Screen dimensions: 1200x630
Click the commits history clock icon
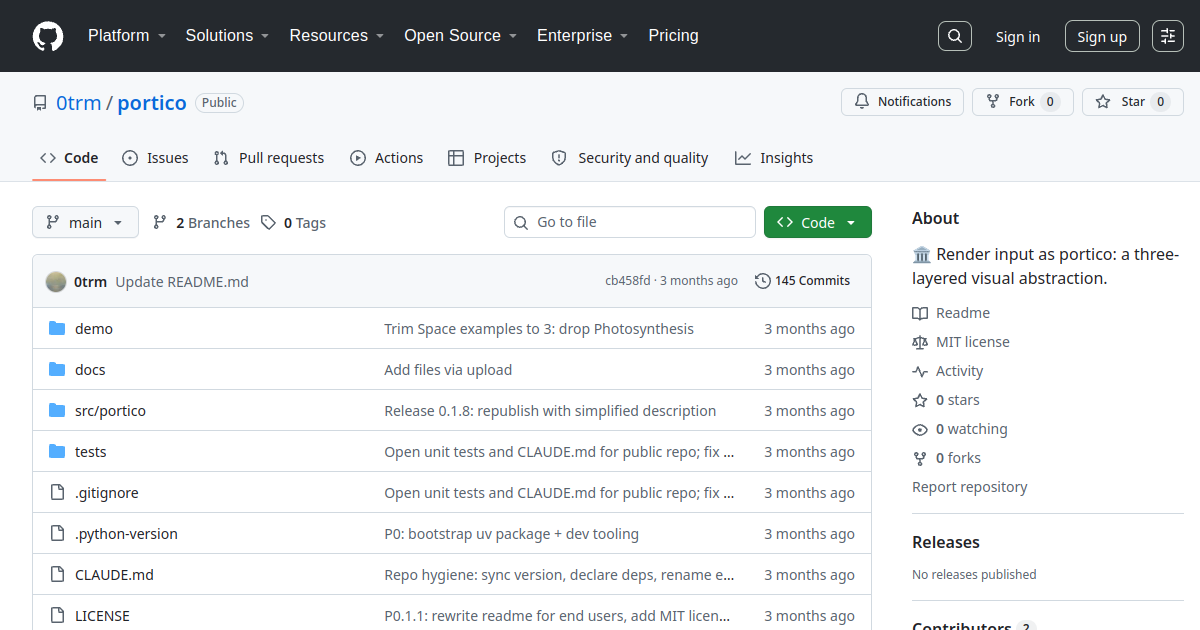763,281
